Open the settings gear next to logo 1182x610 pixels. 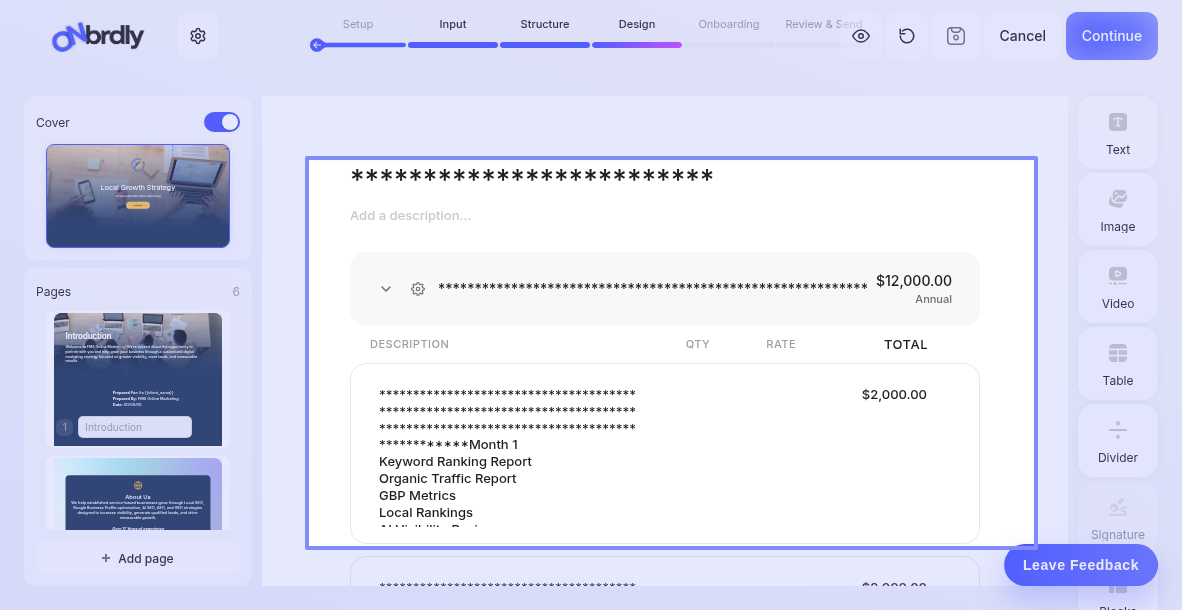[198, 36]
